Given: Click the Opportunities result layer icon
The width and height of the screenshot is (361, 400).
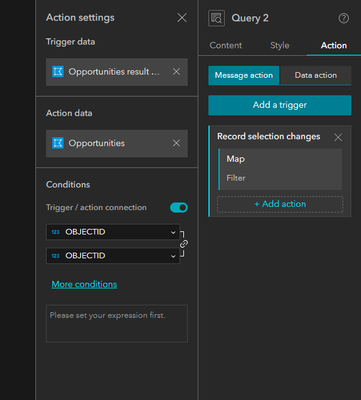Looking at the screenshot, I should tap(58, 72).
